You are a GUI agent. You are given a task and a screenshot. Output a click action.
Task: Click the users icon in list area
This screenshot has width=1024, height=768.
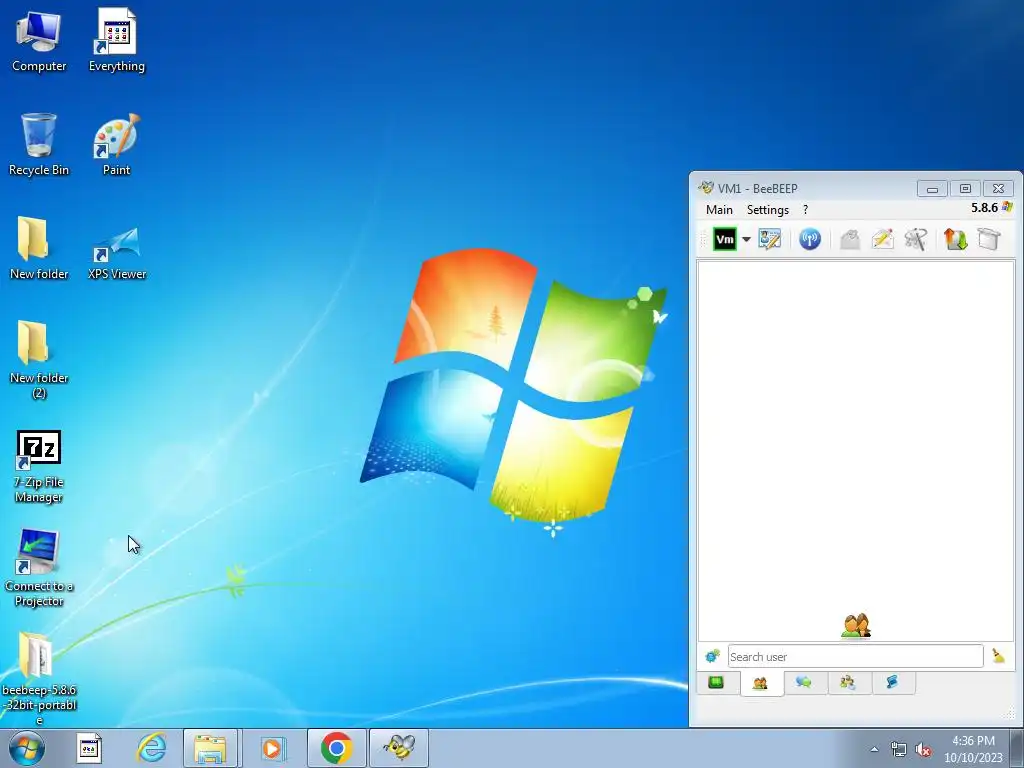856,625
